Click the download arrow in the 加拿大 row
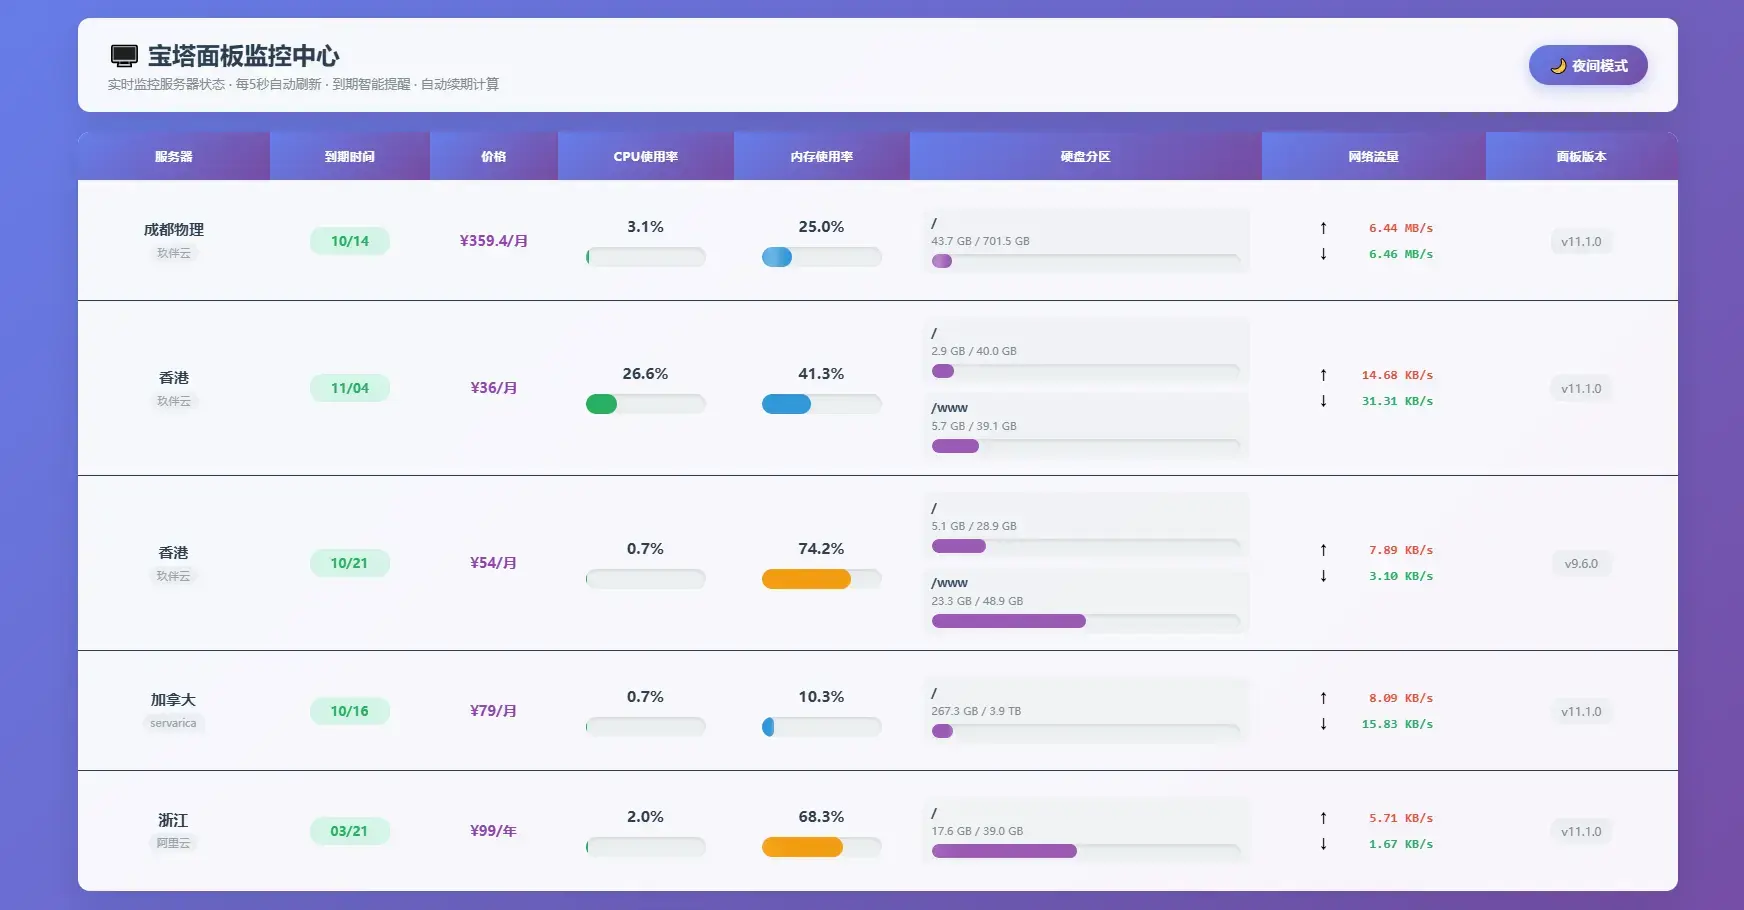This screenshot has height=910, width=1744. 1323,724
